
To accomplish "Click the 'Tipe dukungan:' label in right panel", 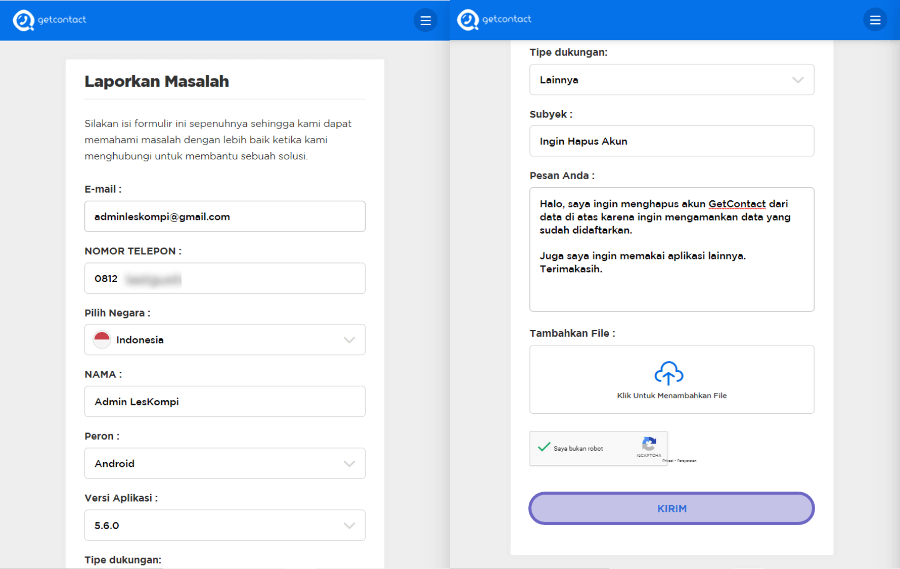I will pos(568,52).
